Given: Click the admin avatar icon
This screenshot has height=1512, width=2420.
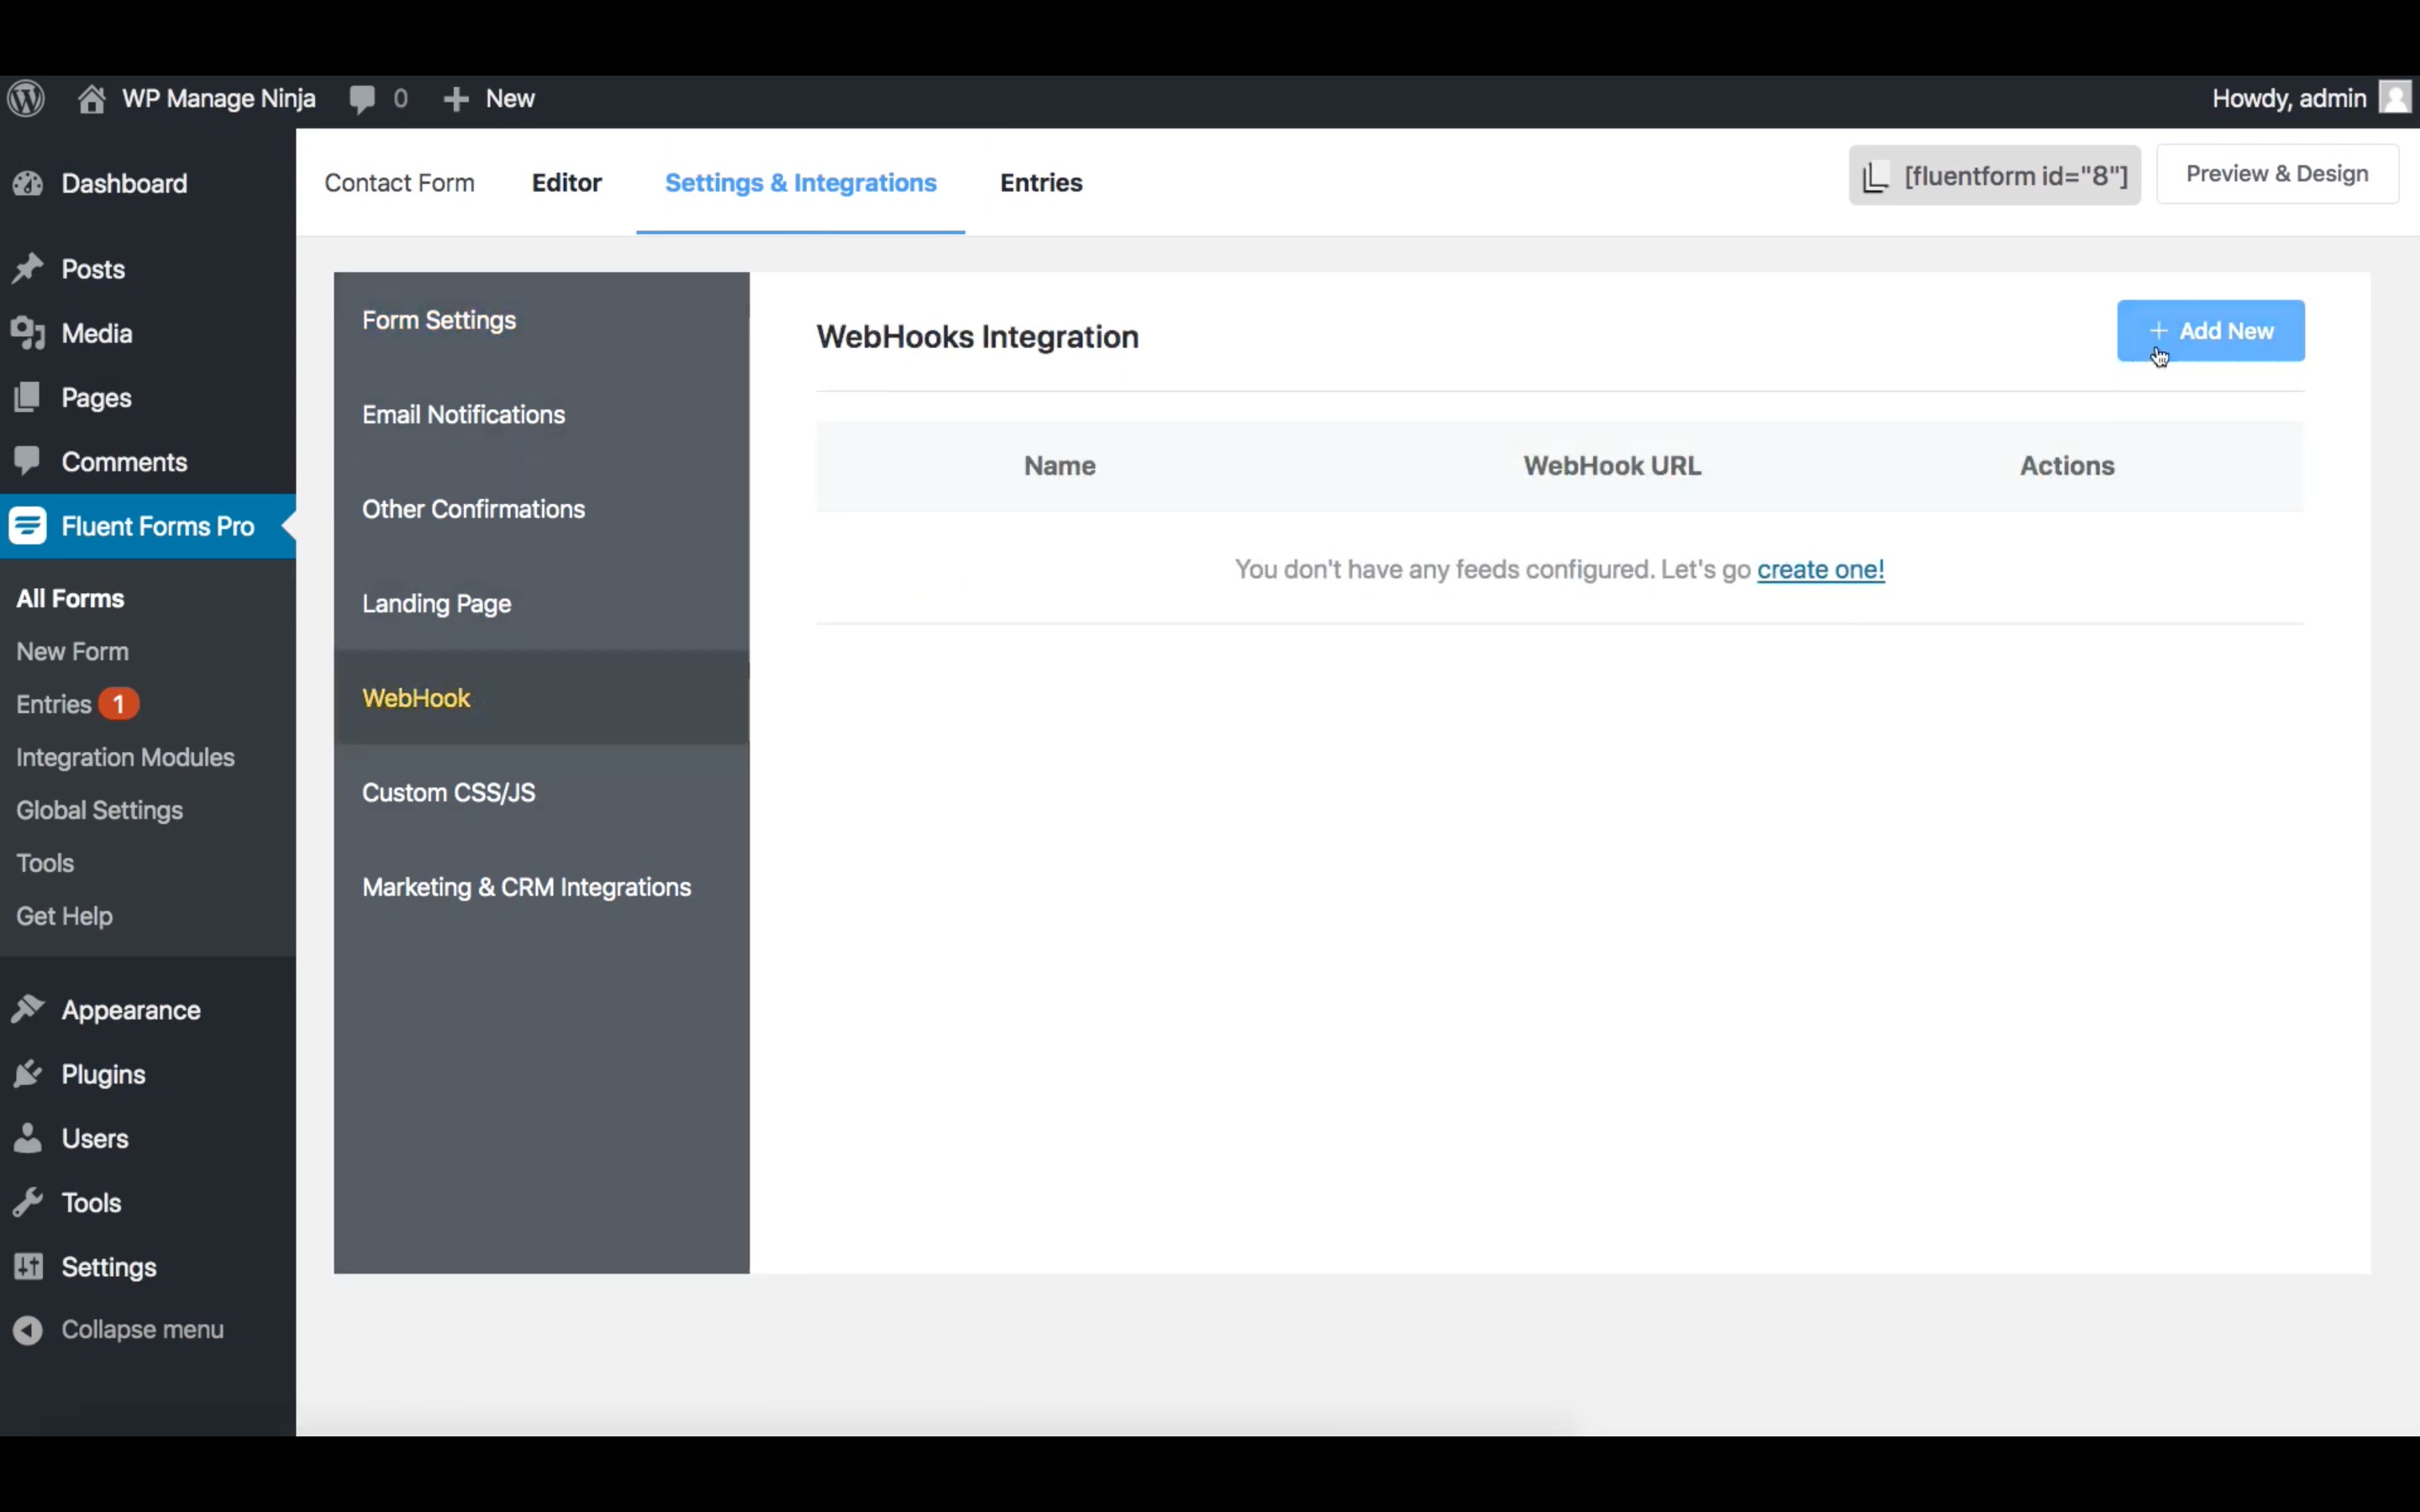Looking at the screenshot, I should (2394, 98).
